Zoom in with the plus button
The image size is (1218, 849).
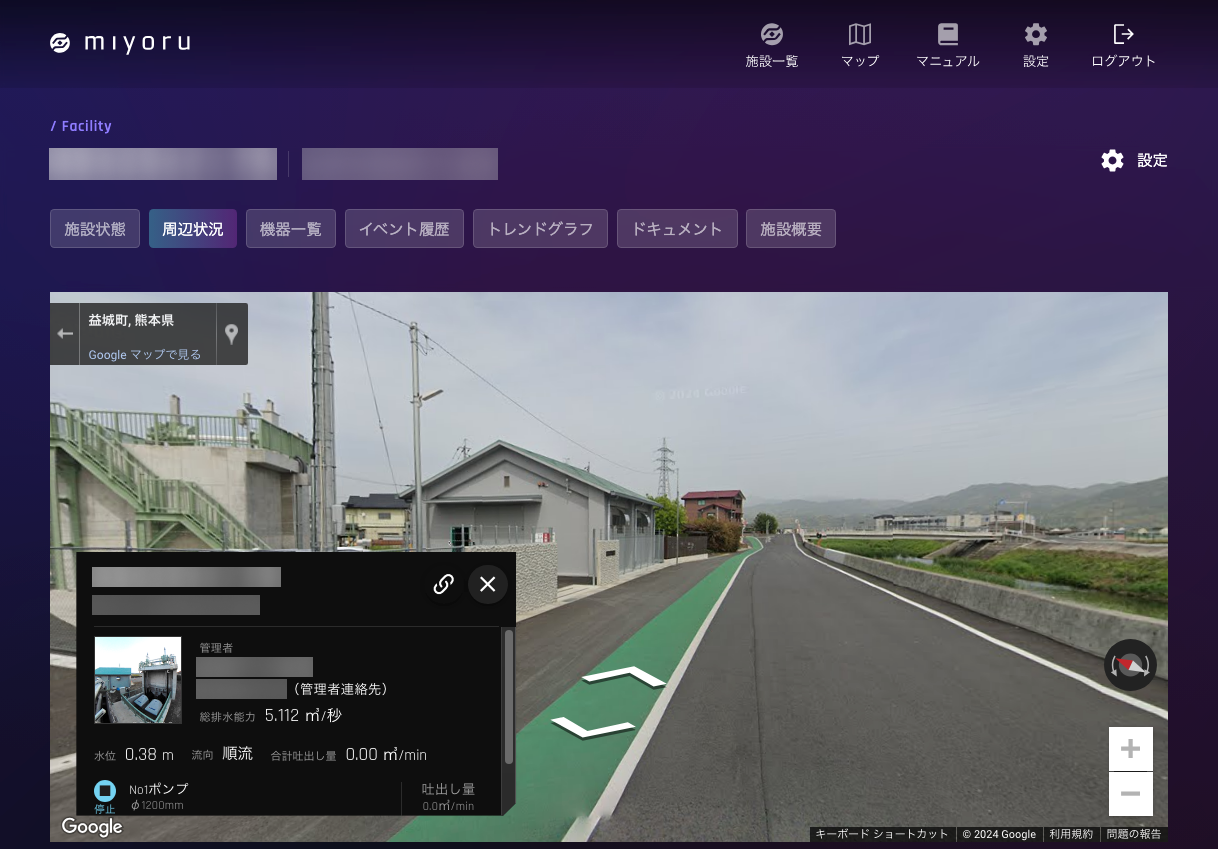tap(1131, 749)
